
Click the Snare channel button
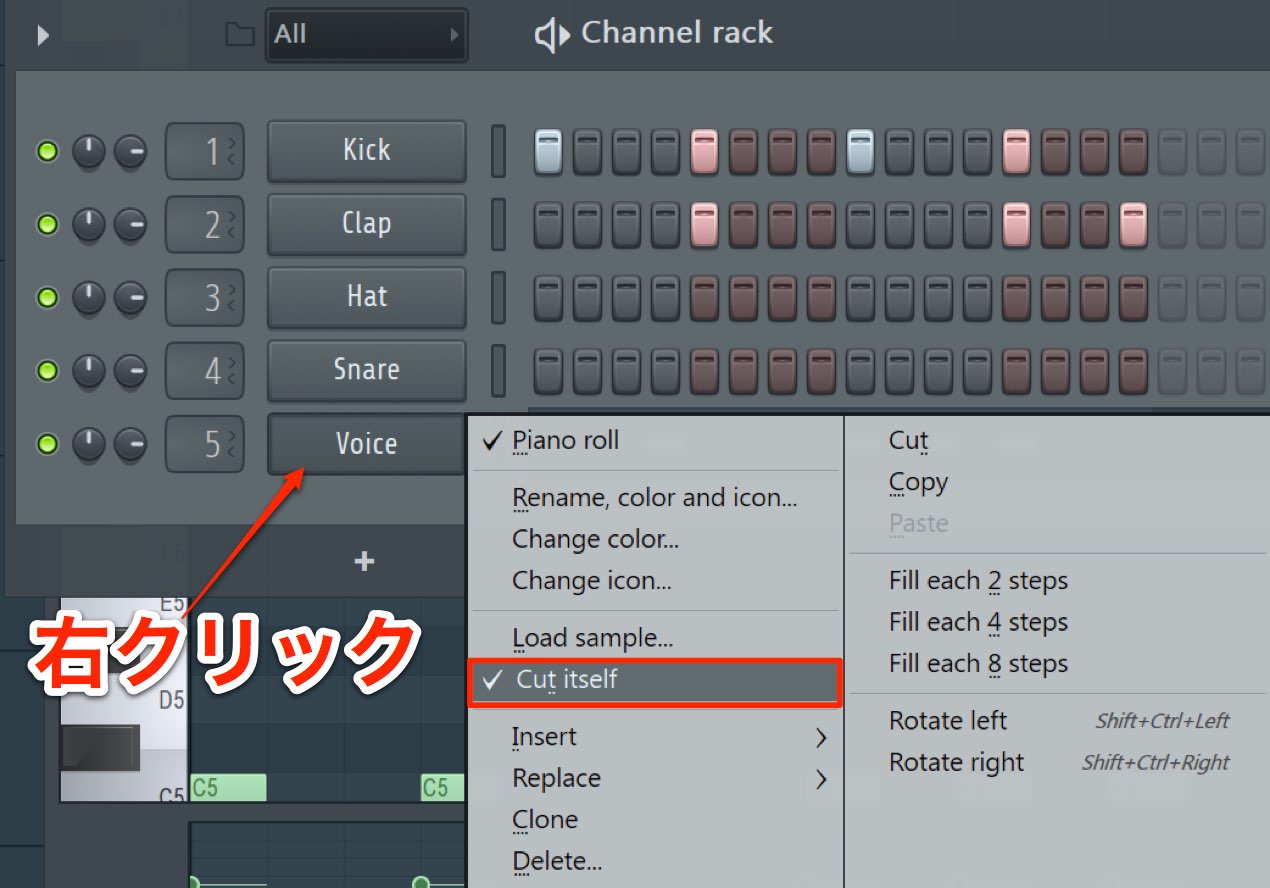366,370
